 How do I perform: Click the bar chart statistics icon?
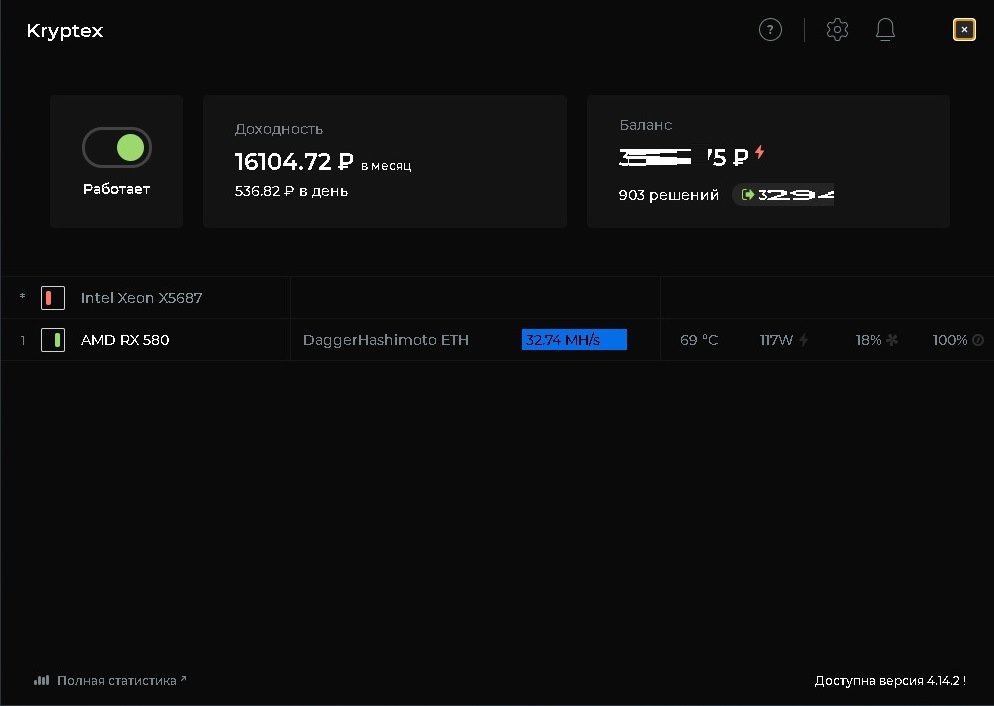click(x=41, y=680)
